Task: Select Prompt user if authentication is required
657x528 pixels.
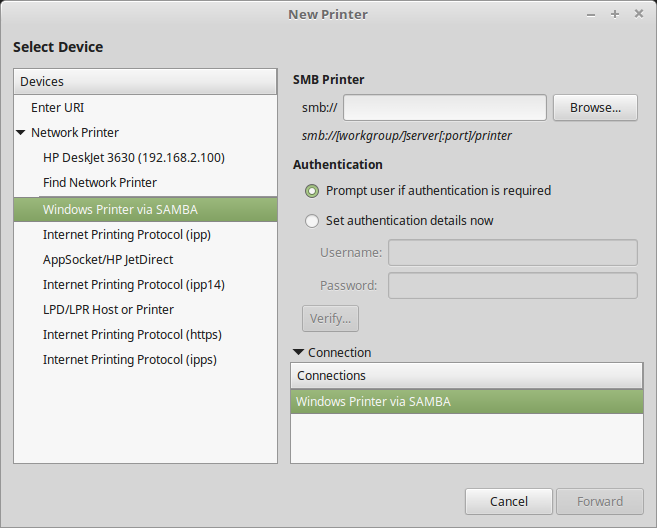Action: [x=312, y=190]
